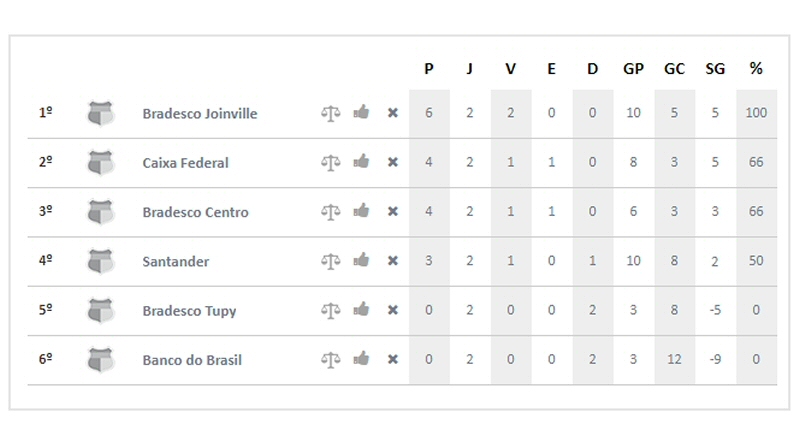Image resolution: width=800 pixels, height=445 pixels.
Task: Click the thumbs-up icon for Bradesco Joinville
Action: [361, 112]
